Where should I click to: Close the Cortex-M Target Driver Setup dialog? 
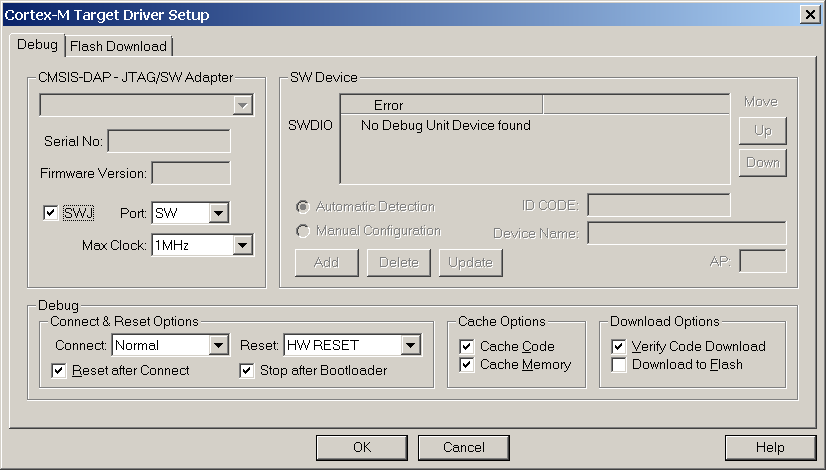click(x=809, y=14)
